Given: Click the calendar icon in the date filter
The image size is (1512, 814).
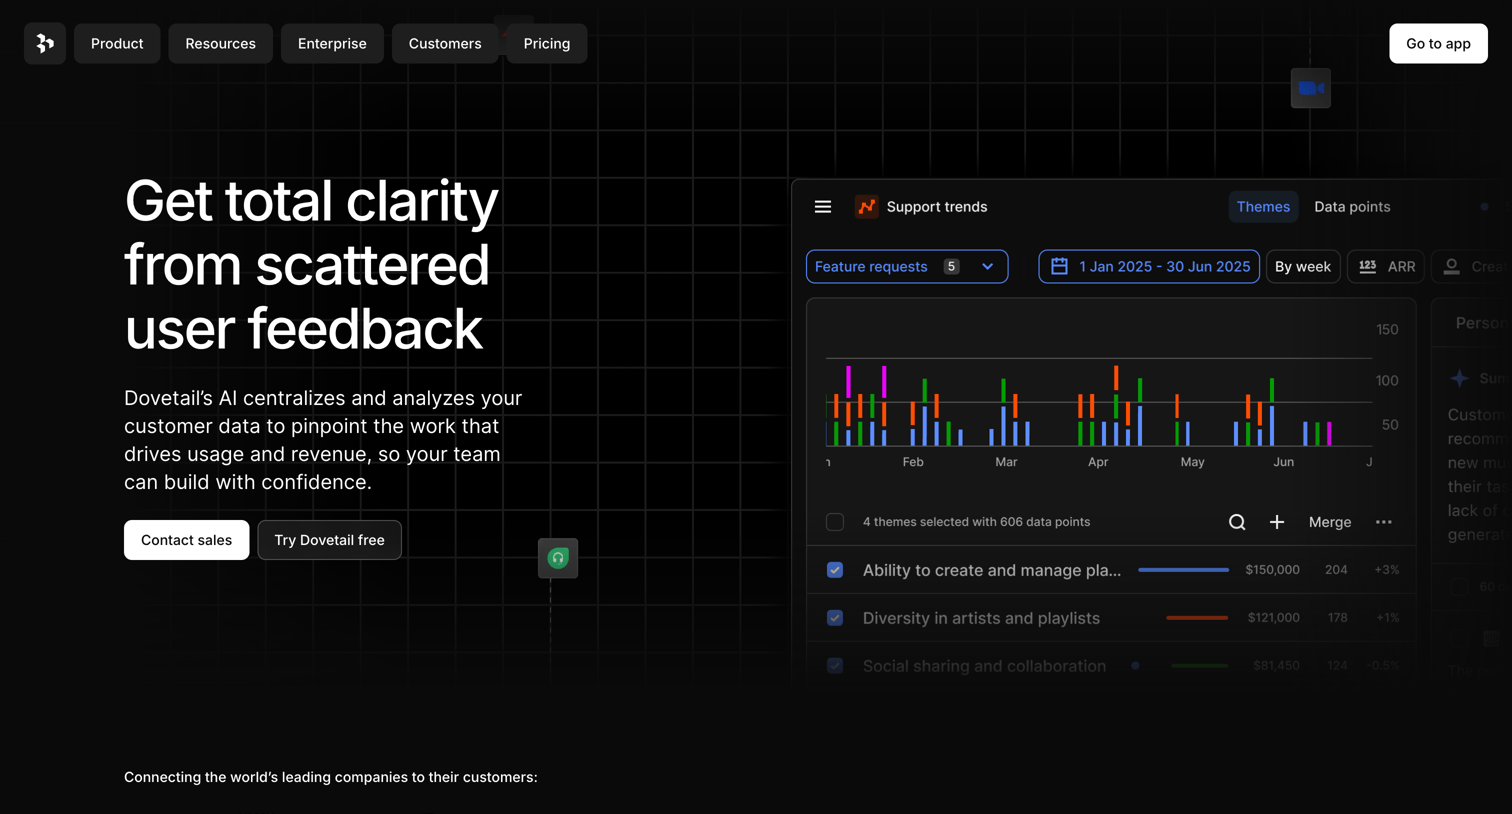Looking at the screenshot, I should [1060, 266].
